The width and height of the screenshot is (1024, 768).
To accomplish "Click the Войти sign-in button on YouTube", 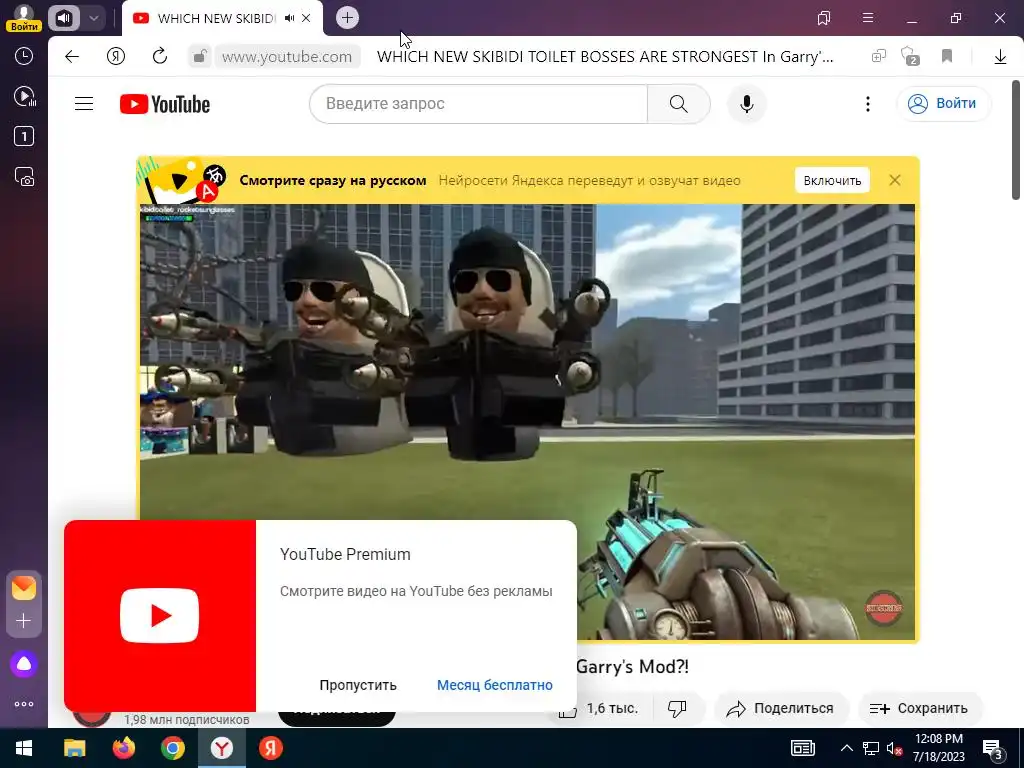I will (x=944, y=104).
